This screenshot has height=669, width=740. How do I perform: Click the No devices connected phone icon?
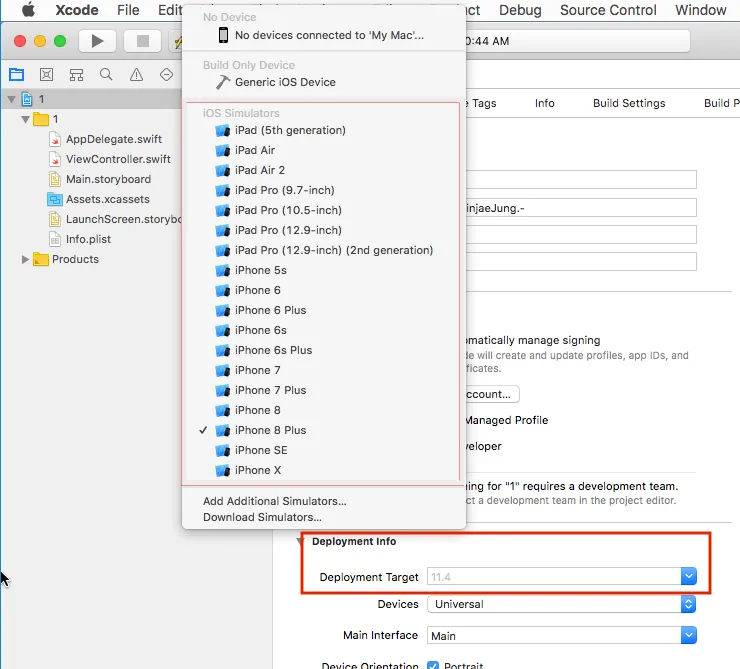(x=223, y=35)
